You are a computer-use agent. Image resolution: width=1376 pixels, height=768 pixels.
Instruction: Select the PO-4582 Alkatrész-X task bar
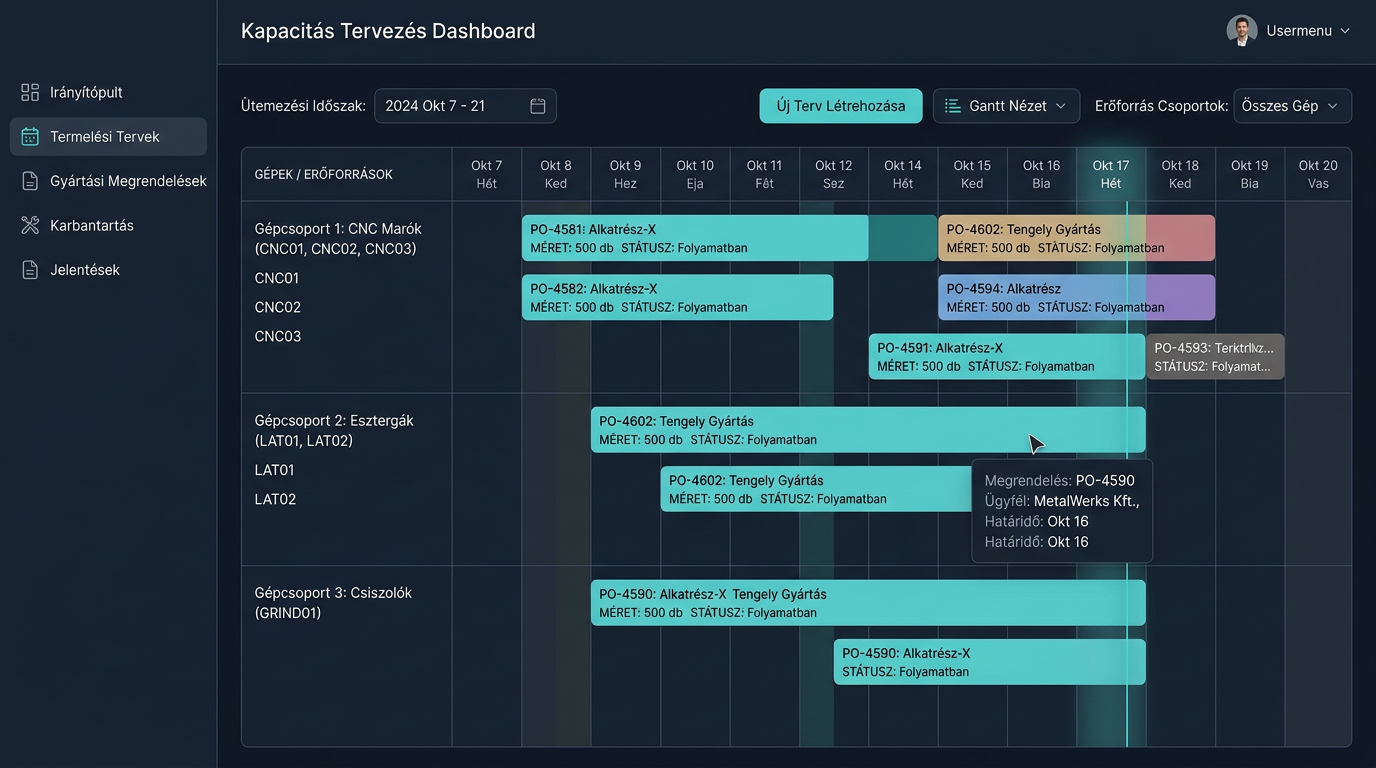pos(677,297)
